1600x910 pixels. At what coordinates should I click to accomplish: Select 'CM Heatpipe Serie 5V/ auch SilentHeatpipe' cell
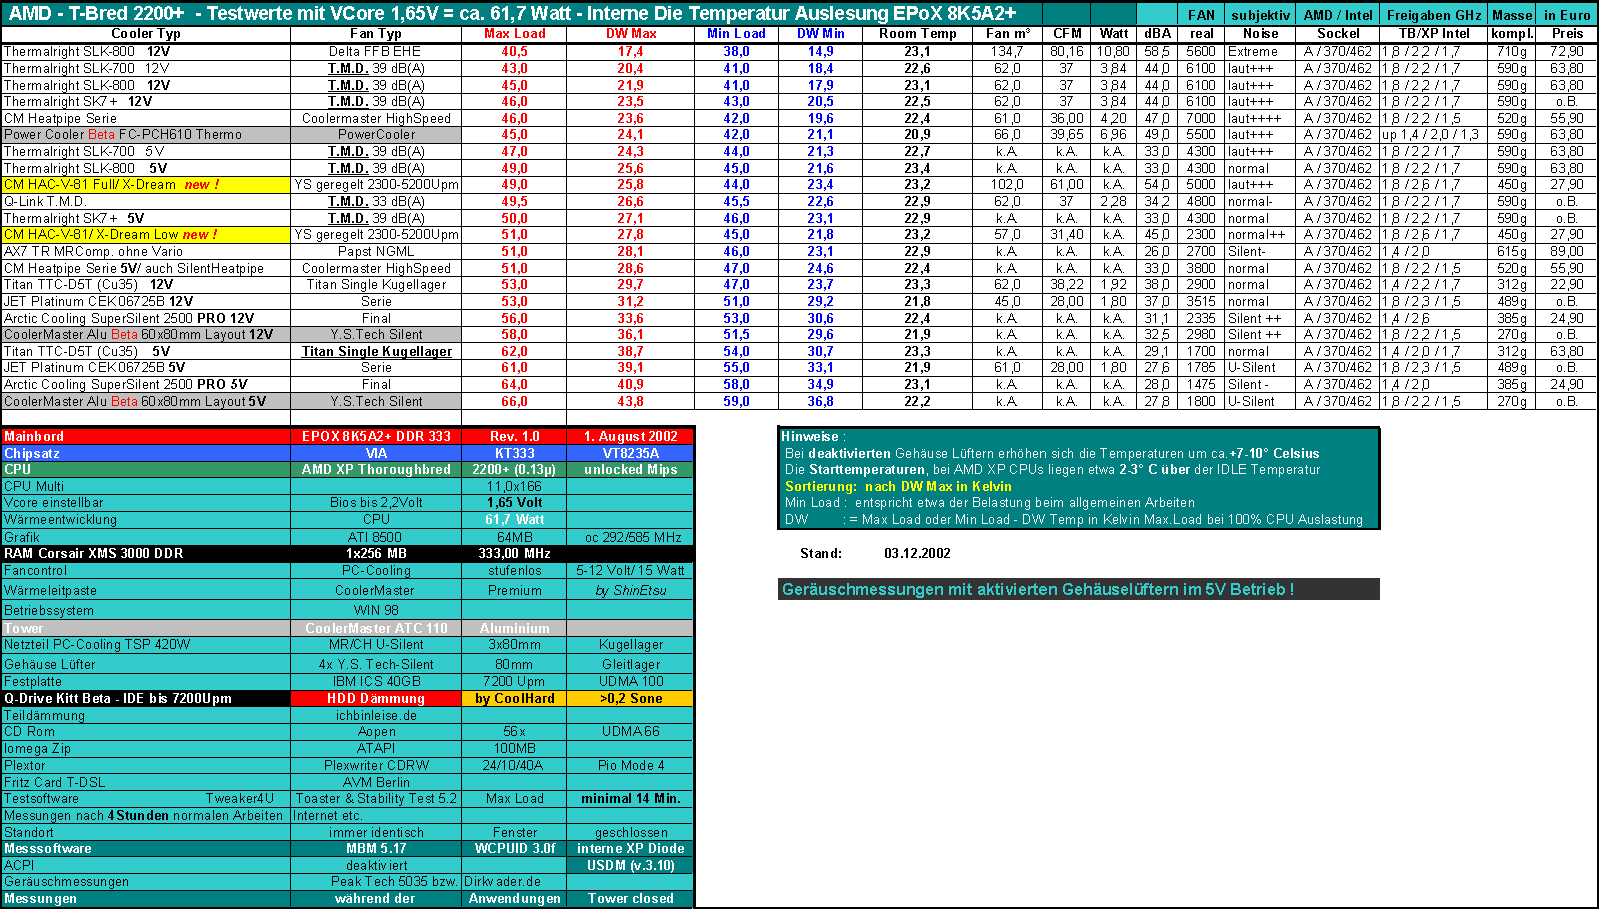pyautogui.click(x=146, y=269)
